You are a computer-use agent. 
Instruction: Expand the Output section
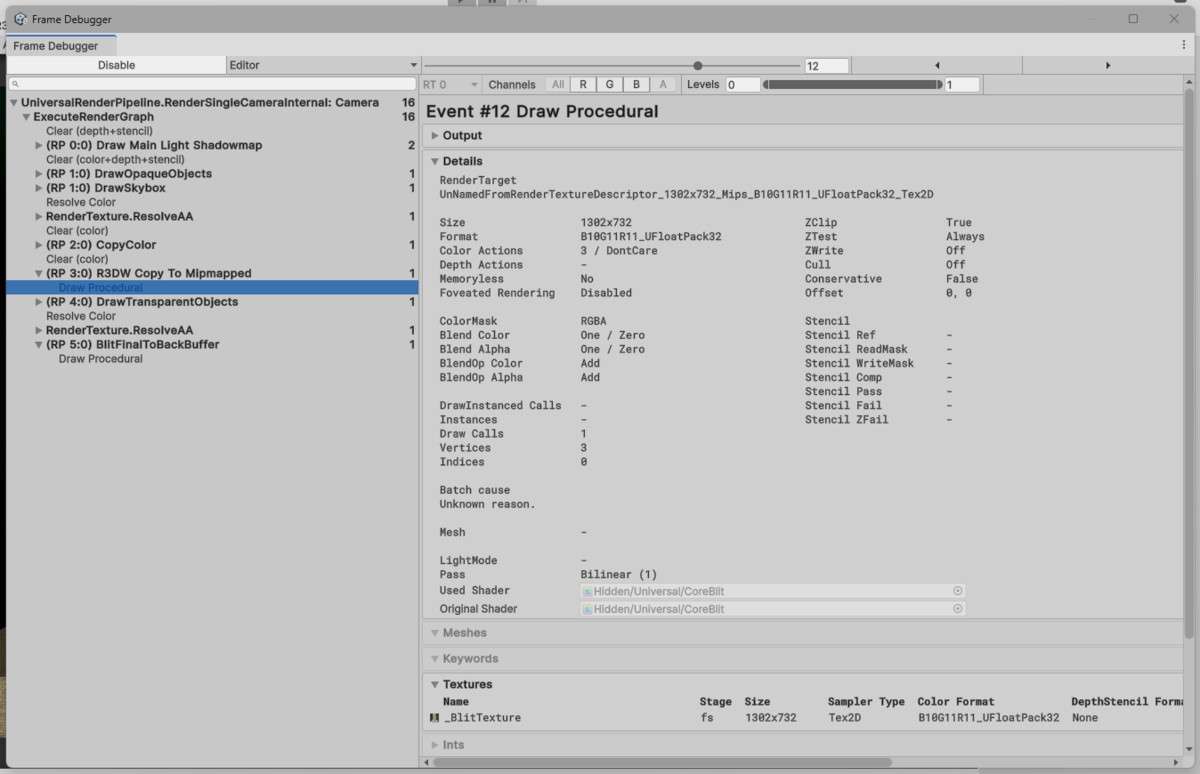pos(435,136)
